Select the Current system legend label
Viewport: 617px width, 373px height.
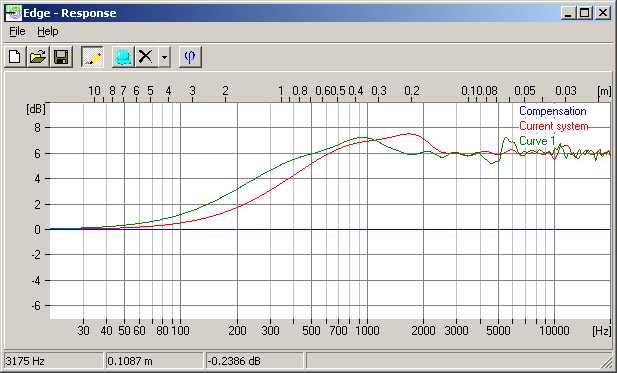pos(554,126)
